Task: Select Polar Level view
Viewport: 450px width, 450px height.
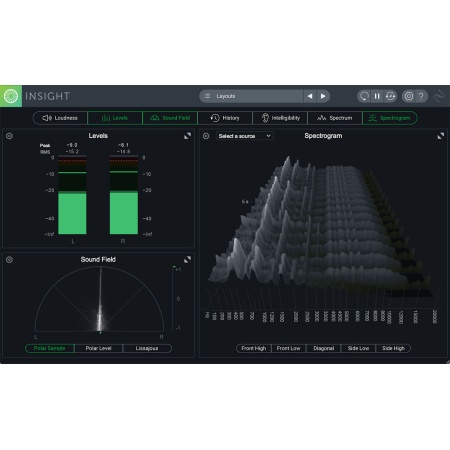Action: (x=98, y=348)
